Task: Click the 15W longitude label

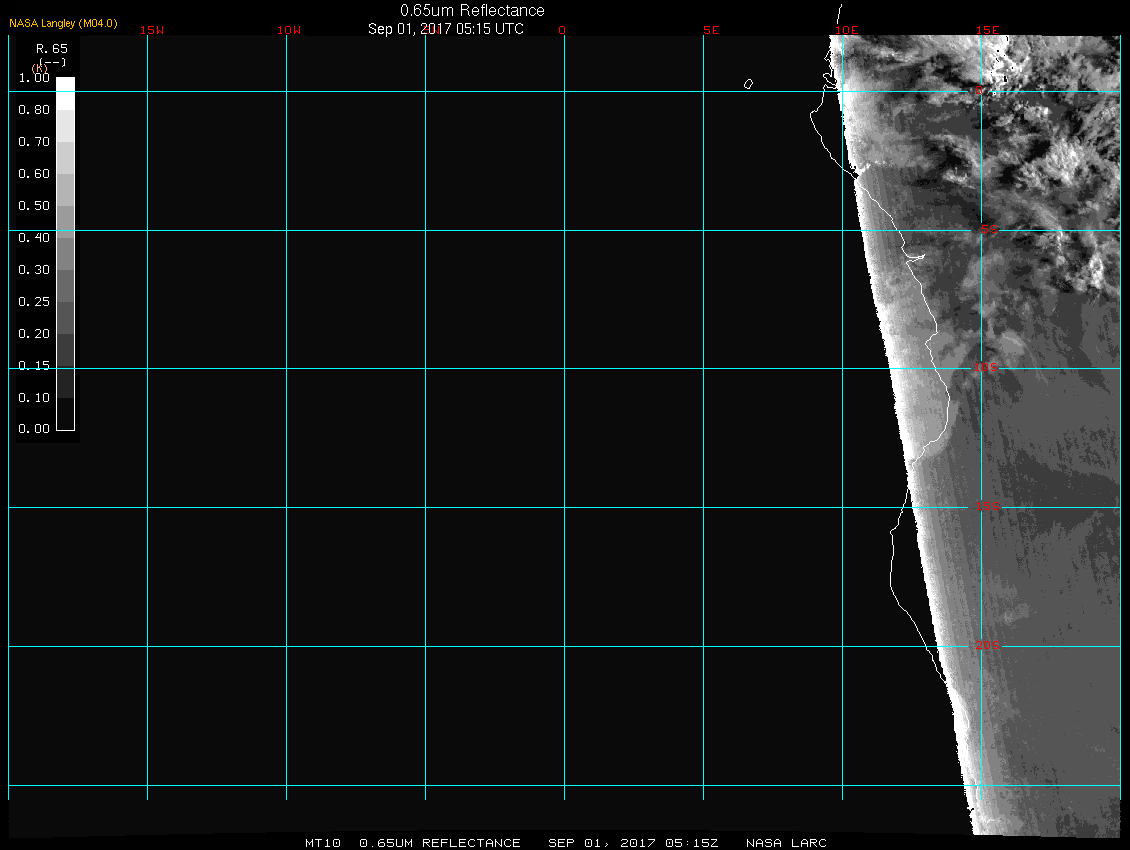Action: [x=152, y=30]
